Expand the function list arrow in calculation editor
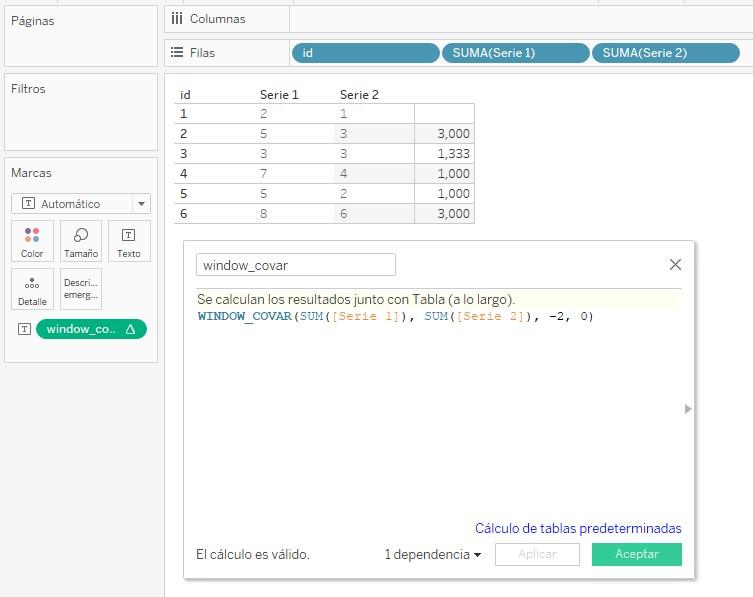Viewport: 753px width, 597px height. pos(686,409)
